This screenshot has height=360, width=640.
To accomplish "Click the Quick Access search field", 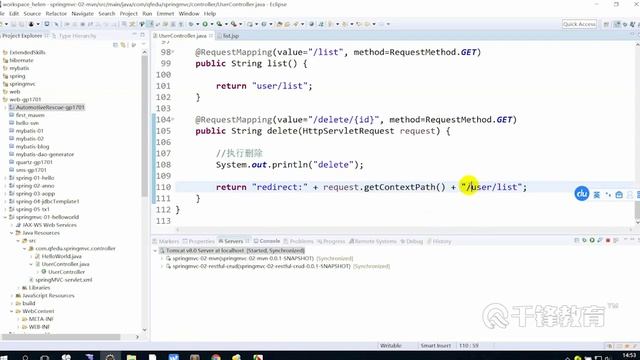I will [x=579, y=24].
